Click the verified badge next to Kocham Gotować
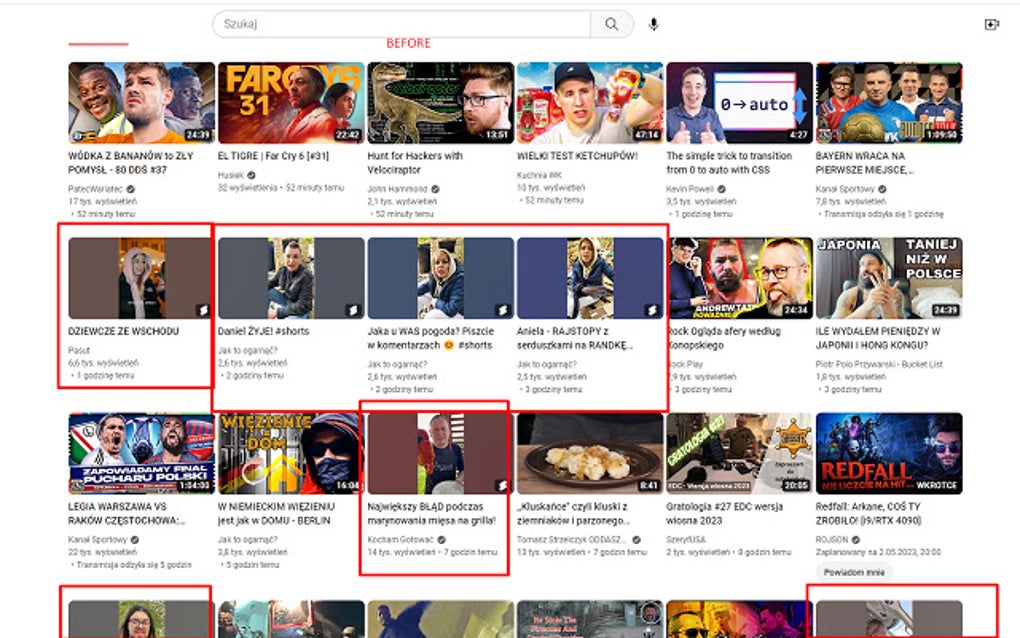 coord(442,538)
